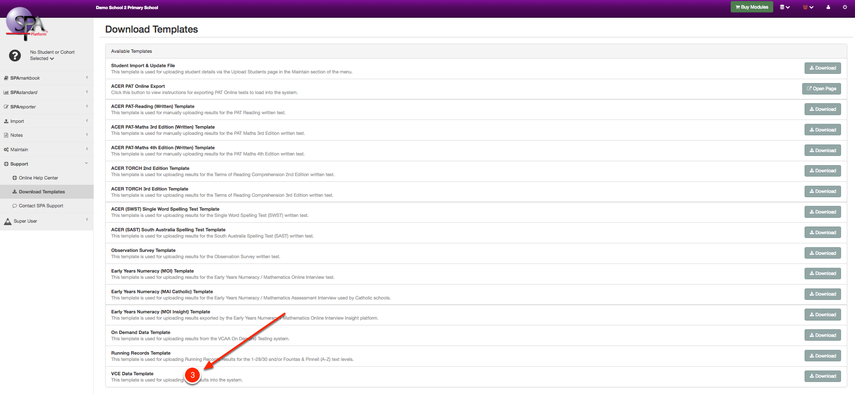
Task: Expand the Import menu chevron
Action: coord(87,121)
